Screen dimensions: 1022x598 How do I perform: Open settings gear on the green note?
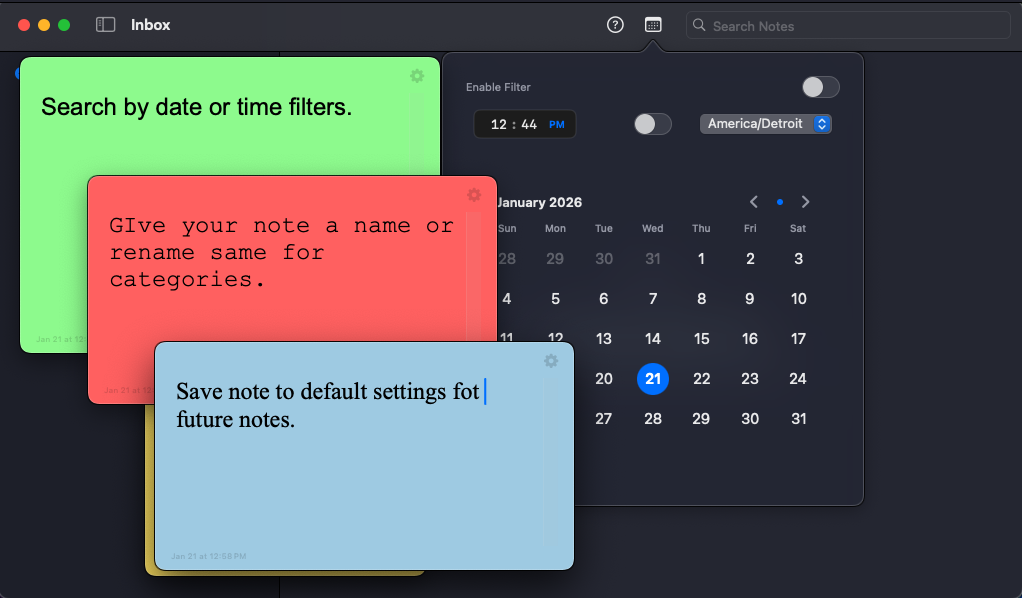coord(417,76)
